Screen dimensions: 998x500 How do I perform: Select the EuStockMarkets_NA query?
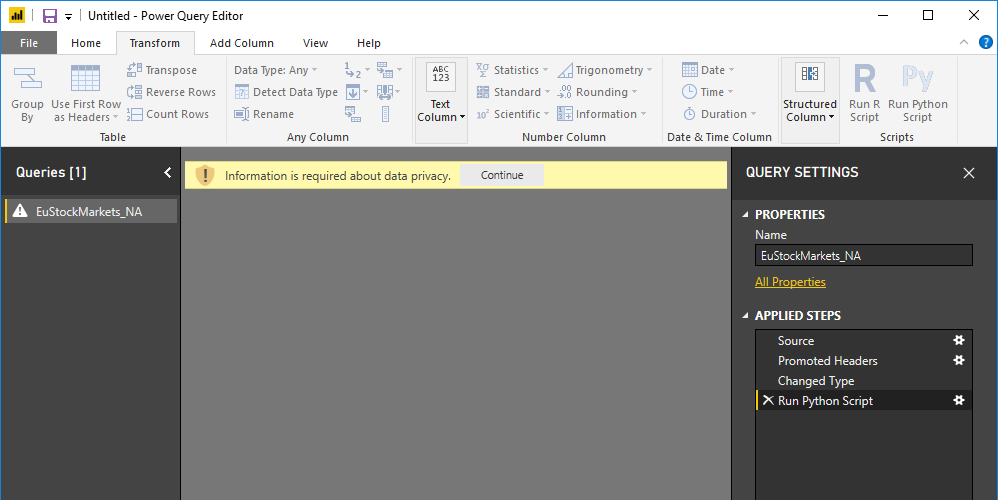pyautogui.click(x=90, y=211)
